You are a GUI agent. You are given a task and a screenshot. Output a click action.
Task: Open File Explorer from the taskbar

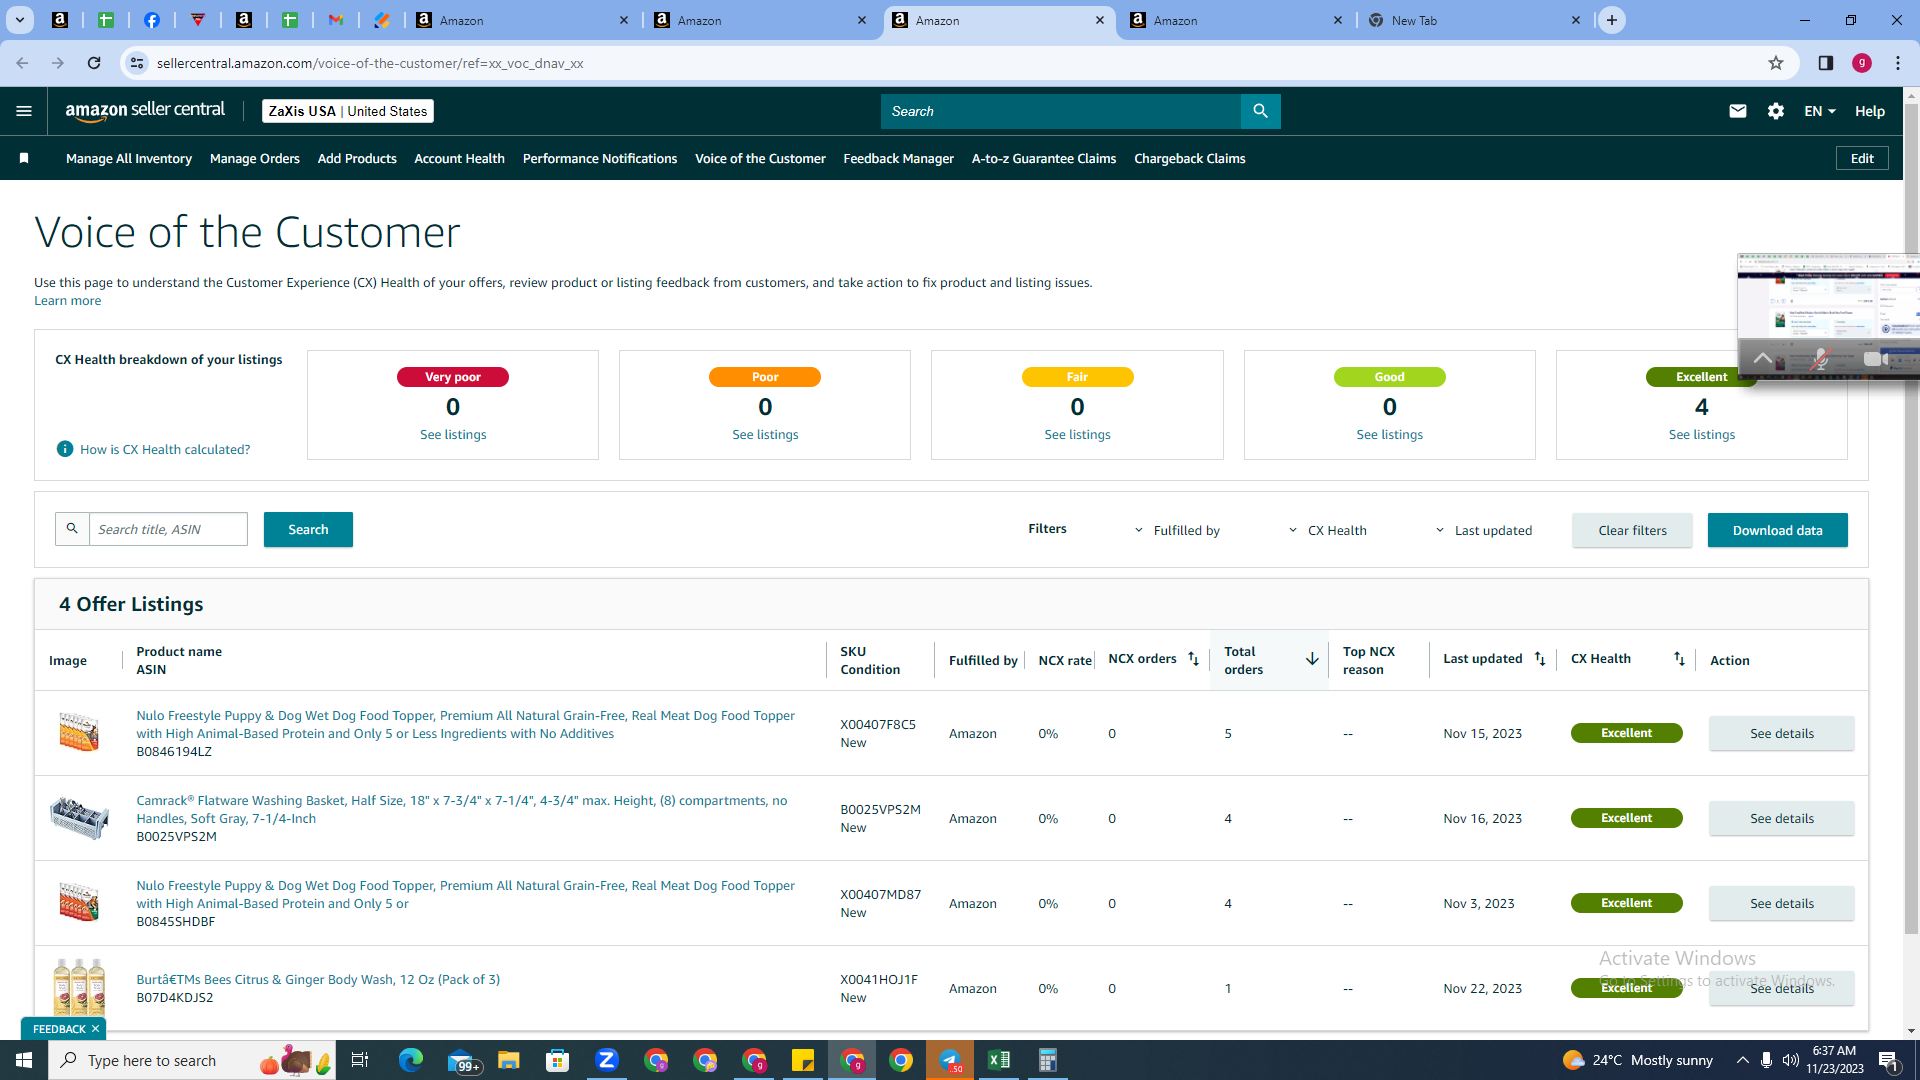[509, 1060]
